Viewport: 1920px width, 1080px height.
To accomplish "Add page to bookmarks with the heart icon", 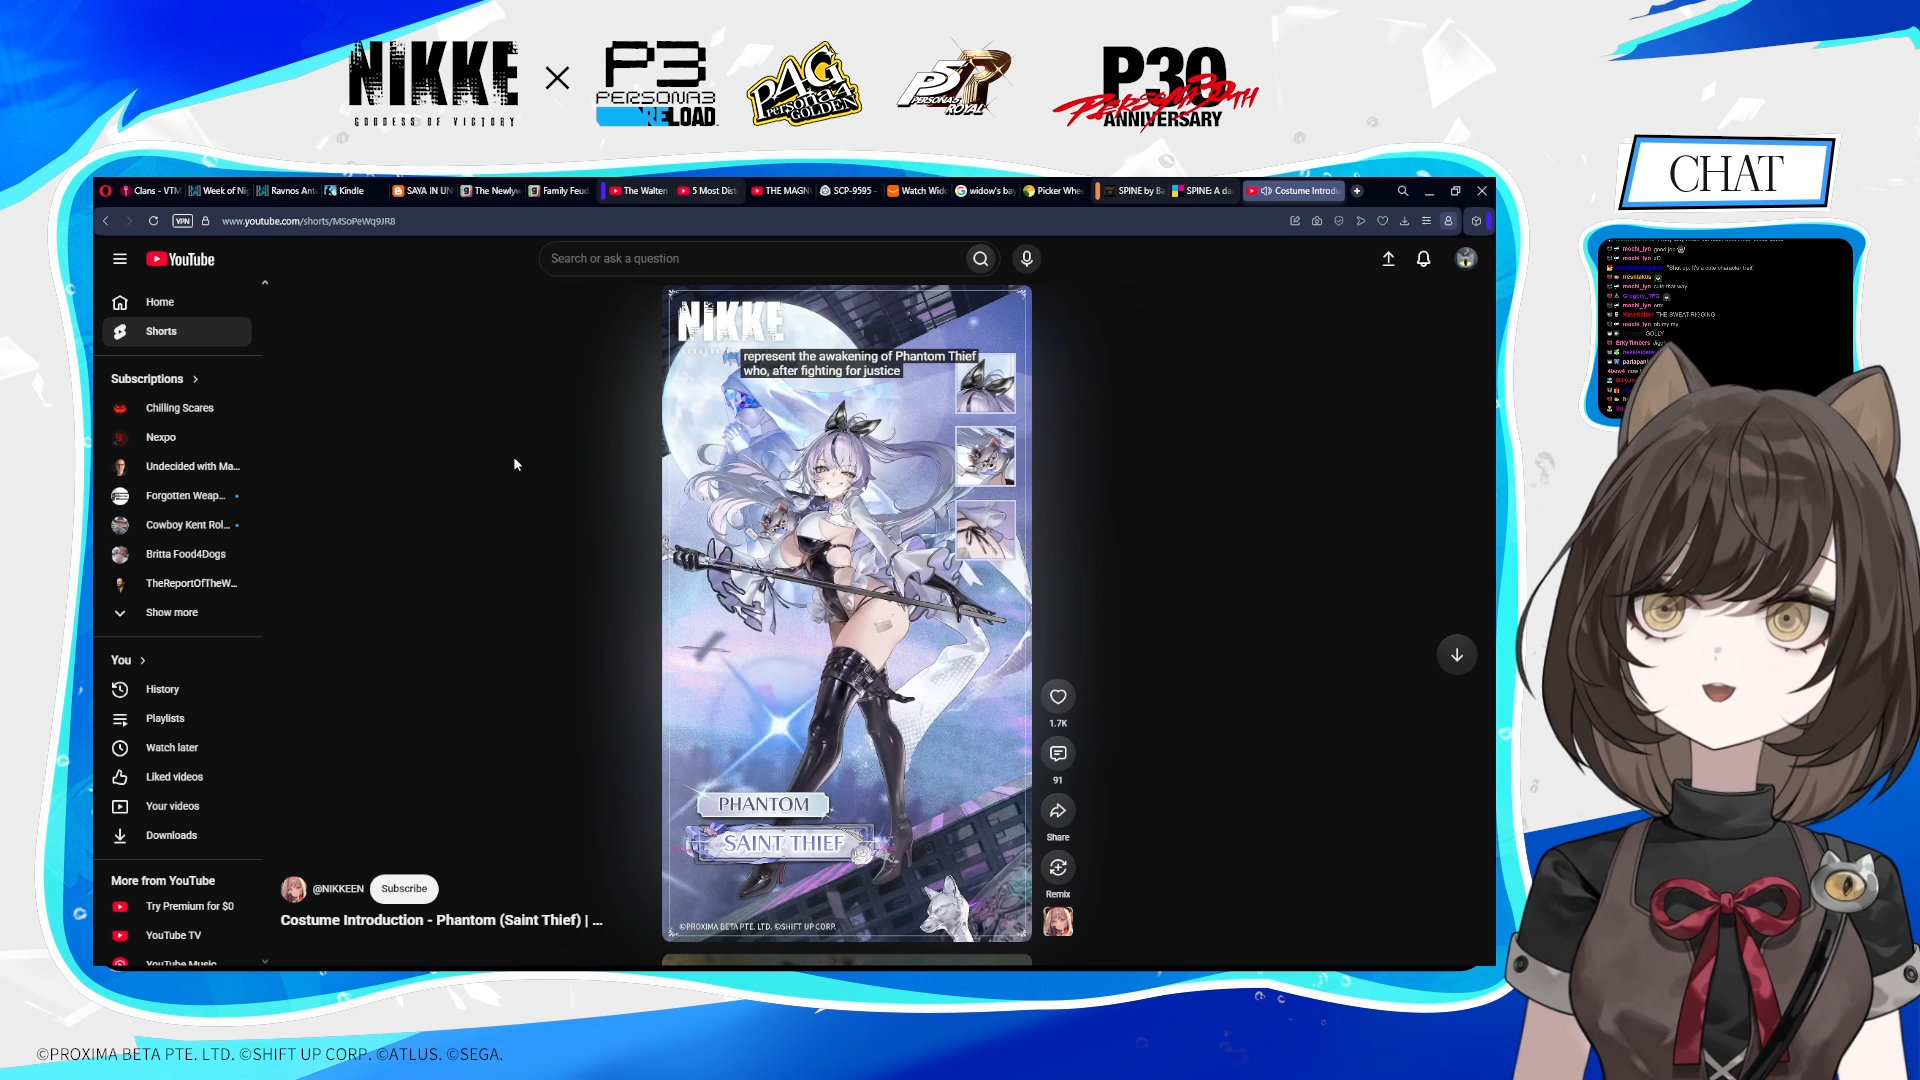I will (1383, 221).
